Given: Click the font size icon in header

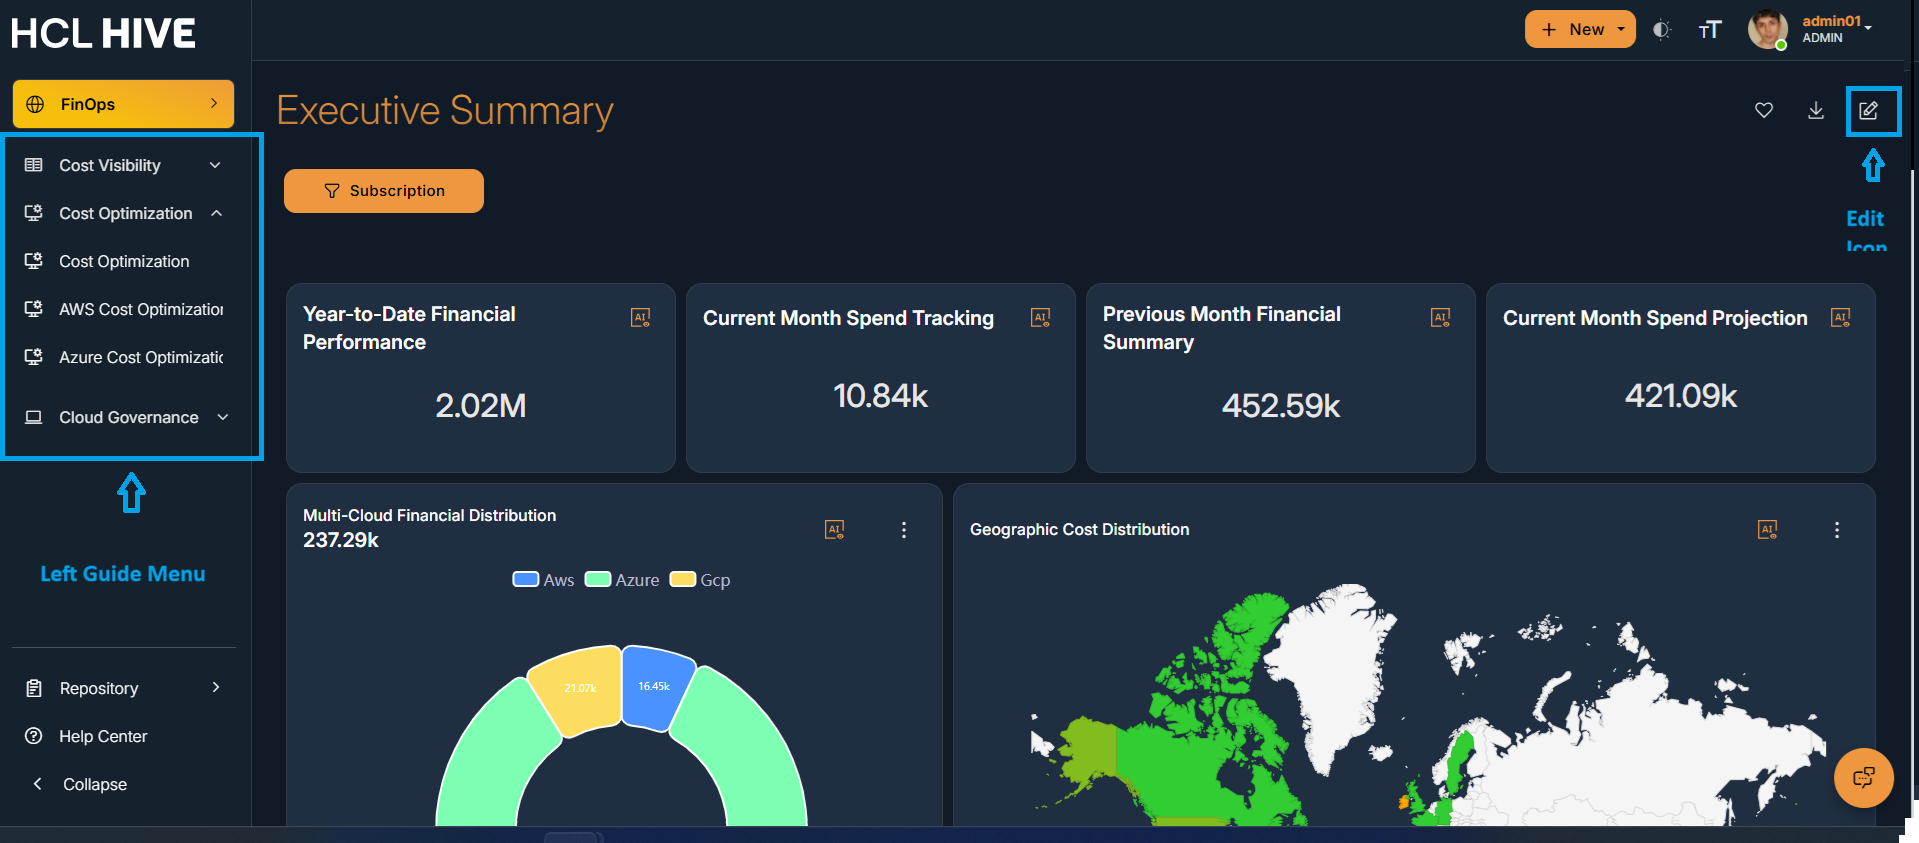Looking at the screenshot, I should pos(1710,30).
